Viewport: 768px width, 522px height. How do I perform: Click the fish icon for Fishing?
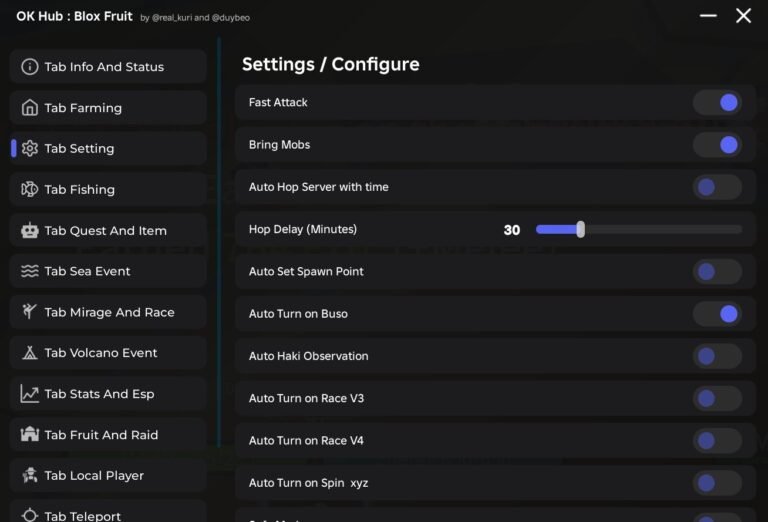coord(29,189)
